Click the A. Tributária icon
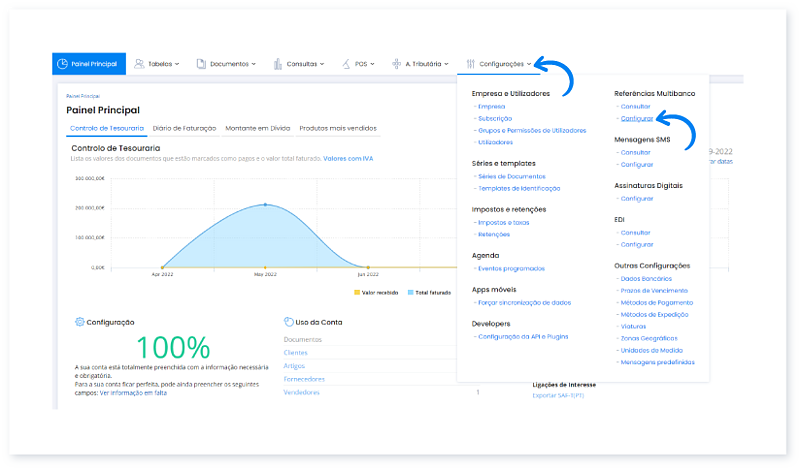This screenshot has width=800, height=469. (x=396, y=64)
